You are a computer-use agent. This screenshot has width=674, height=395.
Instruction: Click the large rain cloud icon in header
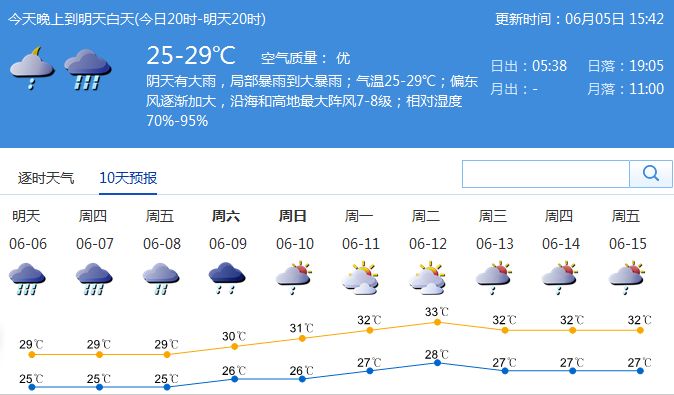pyautogui.click(x=88, y=70)
